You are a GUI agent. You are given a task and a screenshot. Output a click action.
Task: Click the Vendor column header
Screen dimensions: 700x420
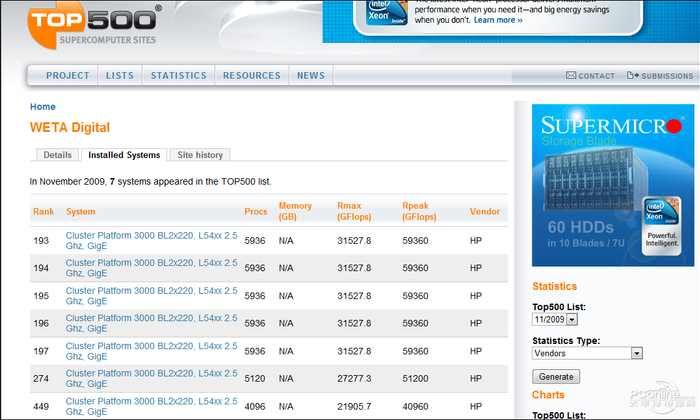tap(485, 212)
